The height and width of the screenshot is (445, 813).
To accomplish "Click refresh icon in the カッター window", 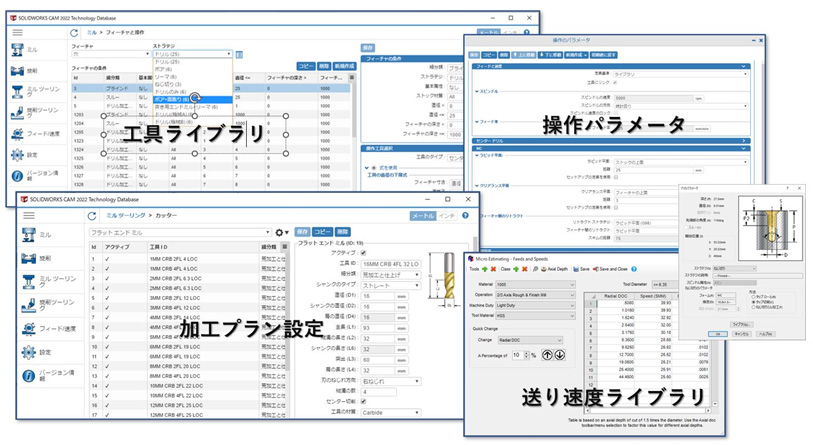I will (x=92, y=216).
